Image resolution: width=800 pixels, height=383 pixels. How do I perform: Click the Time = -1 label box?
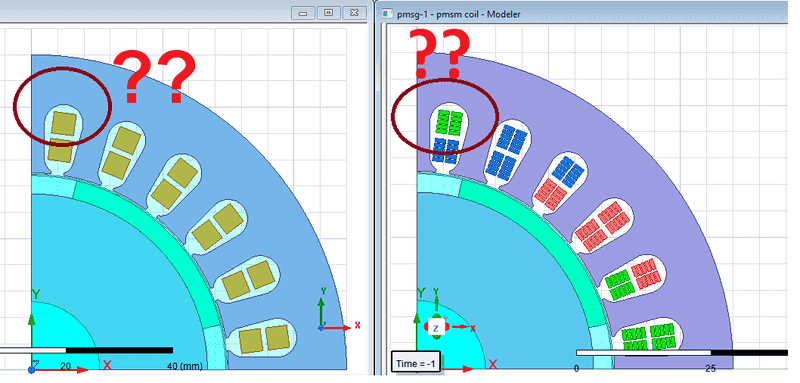[415, 364]
